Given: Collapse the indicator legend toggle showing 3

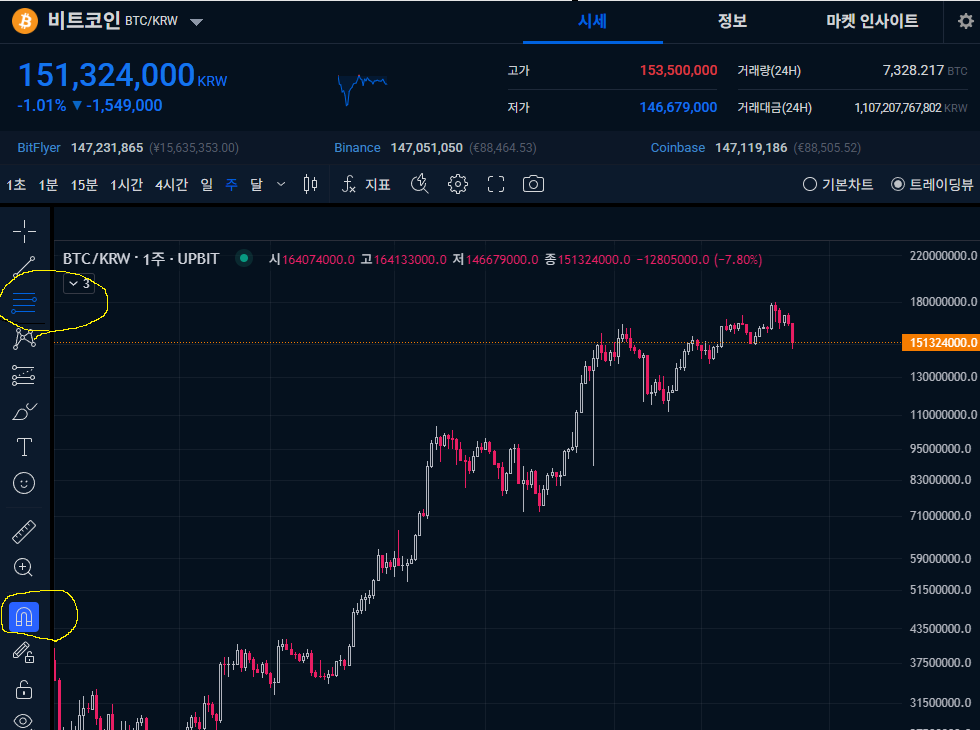Looking at the screenshot, I should tap(79, 283).
